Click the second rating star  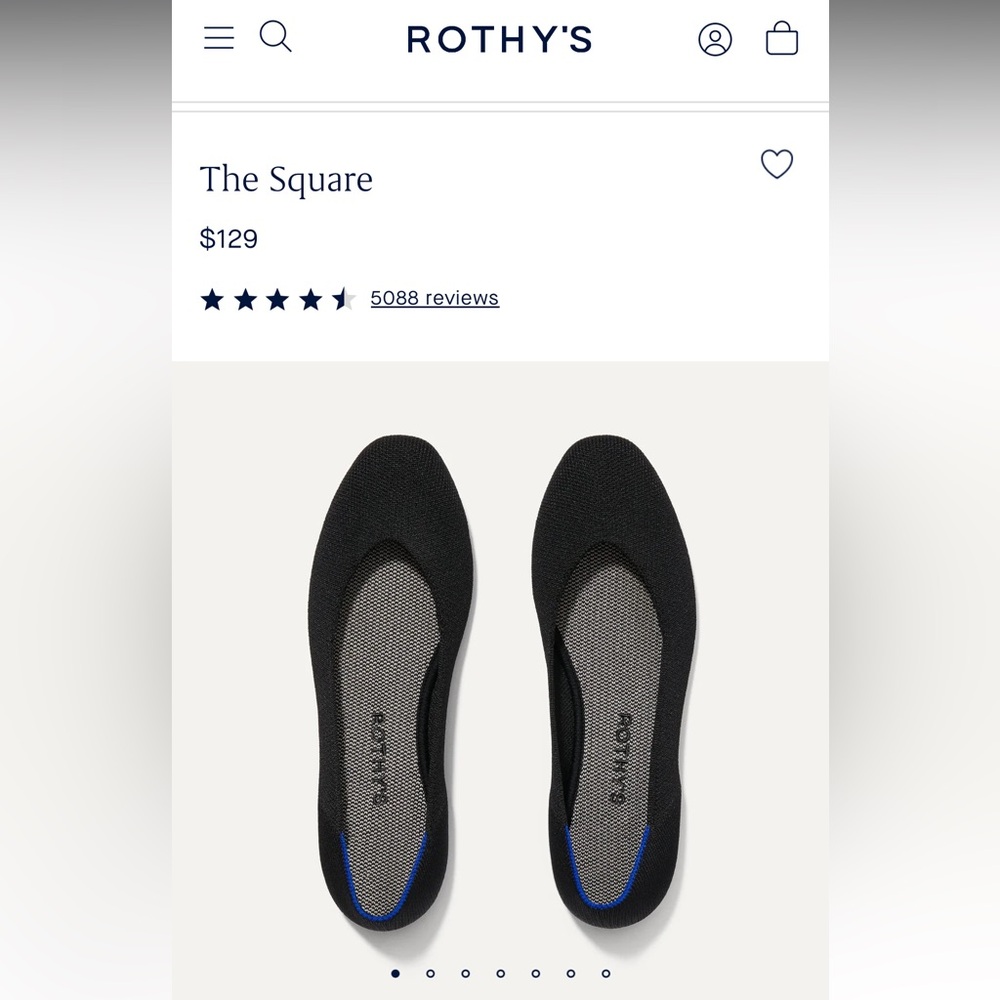click(245, 298)
